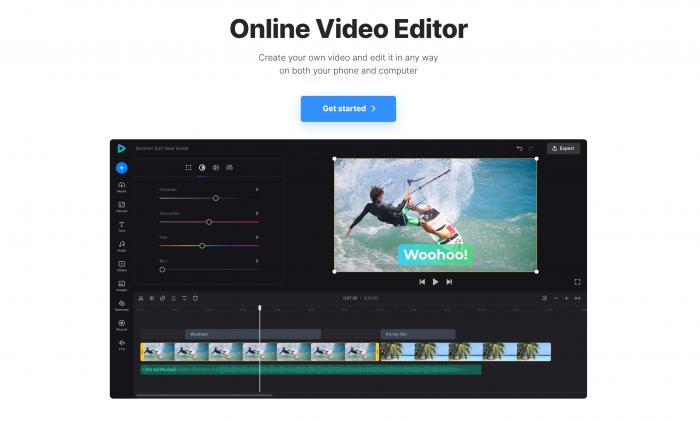This screenshot has width=700, height=421.
Task: Click the Blur slider handle
Action: [x=162, y=269]
